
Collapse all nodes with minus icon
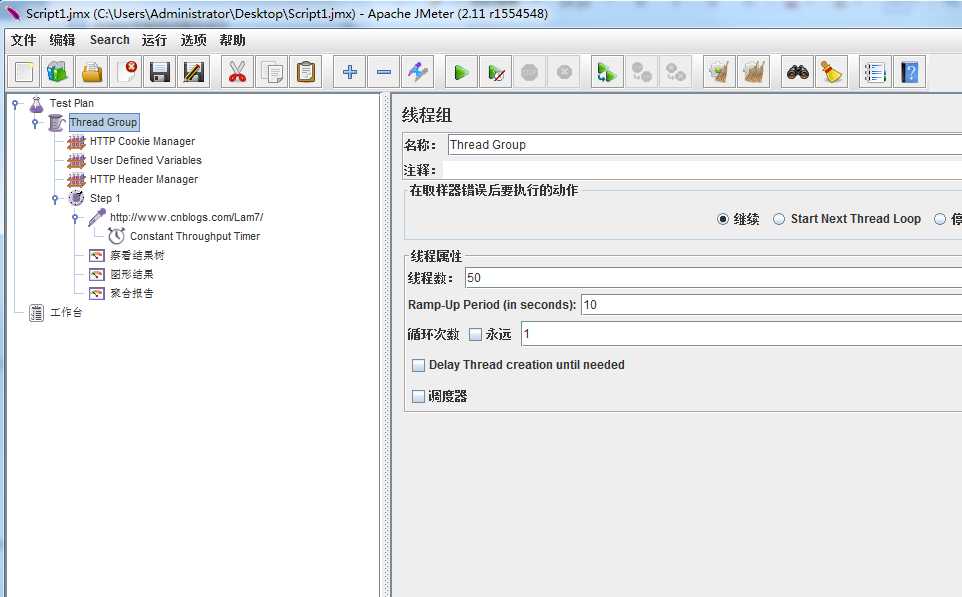click(x=384, y=72)
